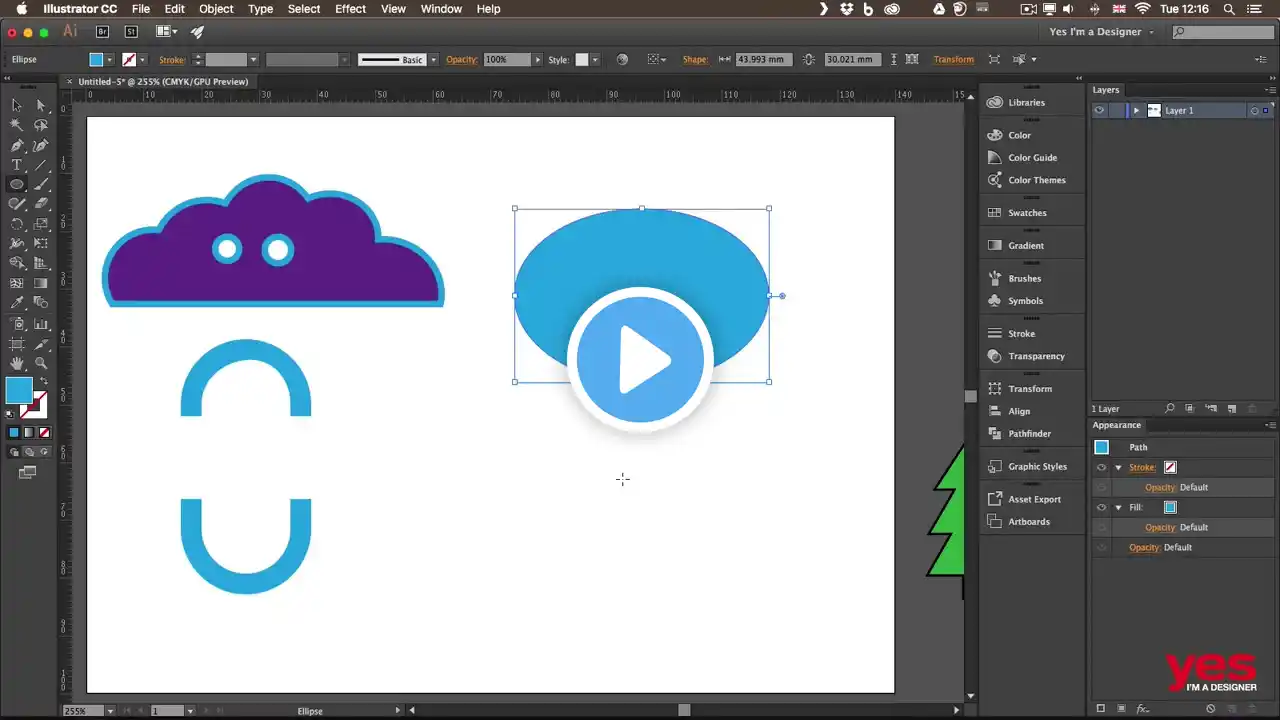
Task: Select the Selection tool arrow
Action: tap(17, 105)
